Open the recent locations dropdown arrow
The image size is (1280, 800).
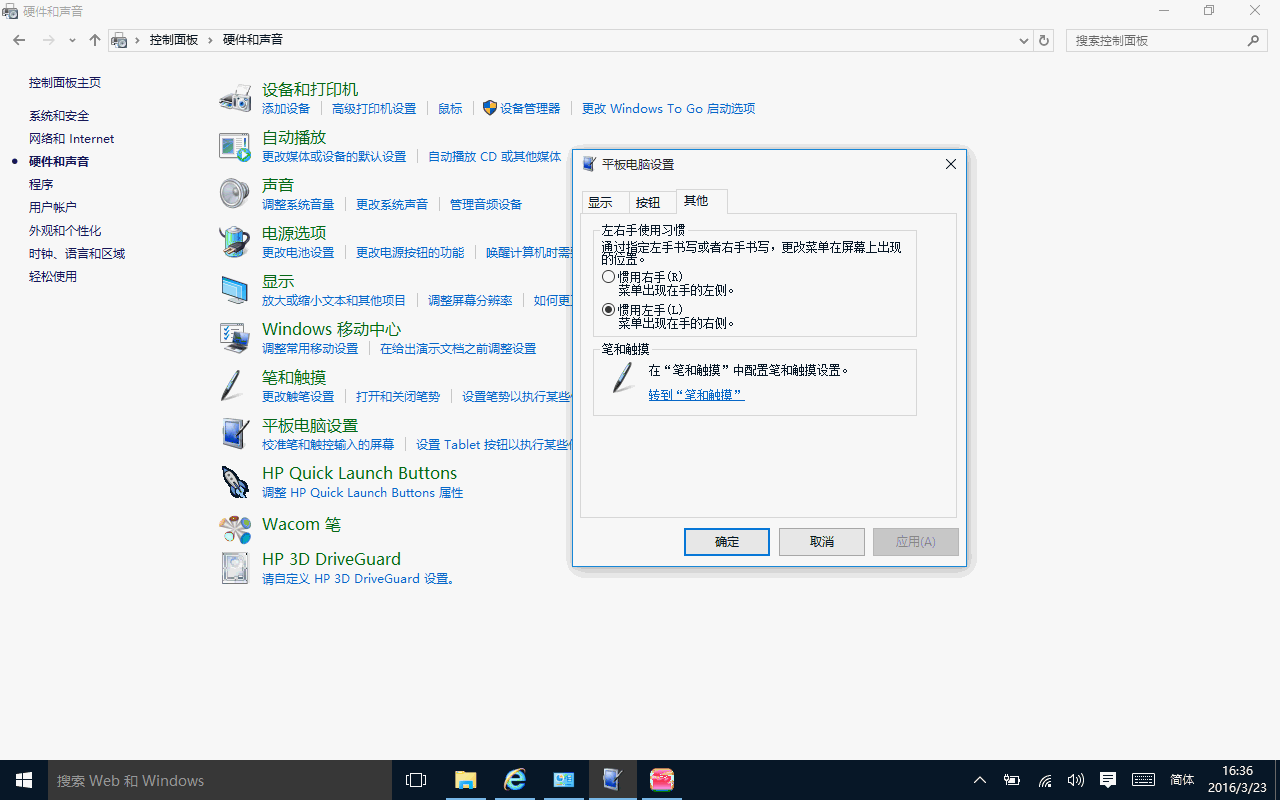pyautogui.click(x=72, y=41)
